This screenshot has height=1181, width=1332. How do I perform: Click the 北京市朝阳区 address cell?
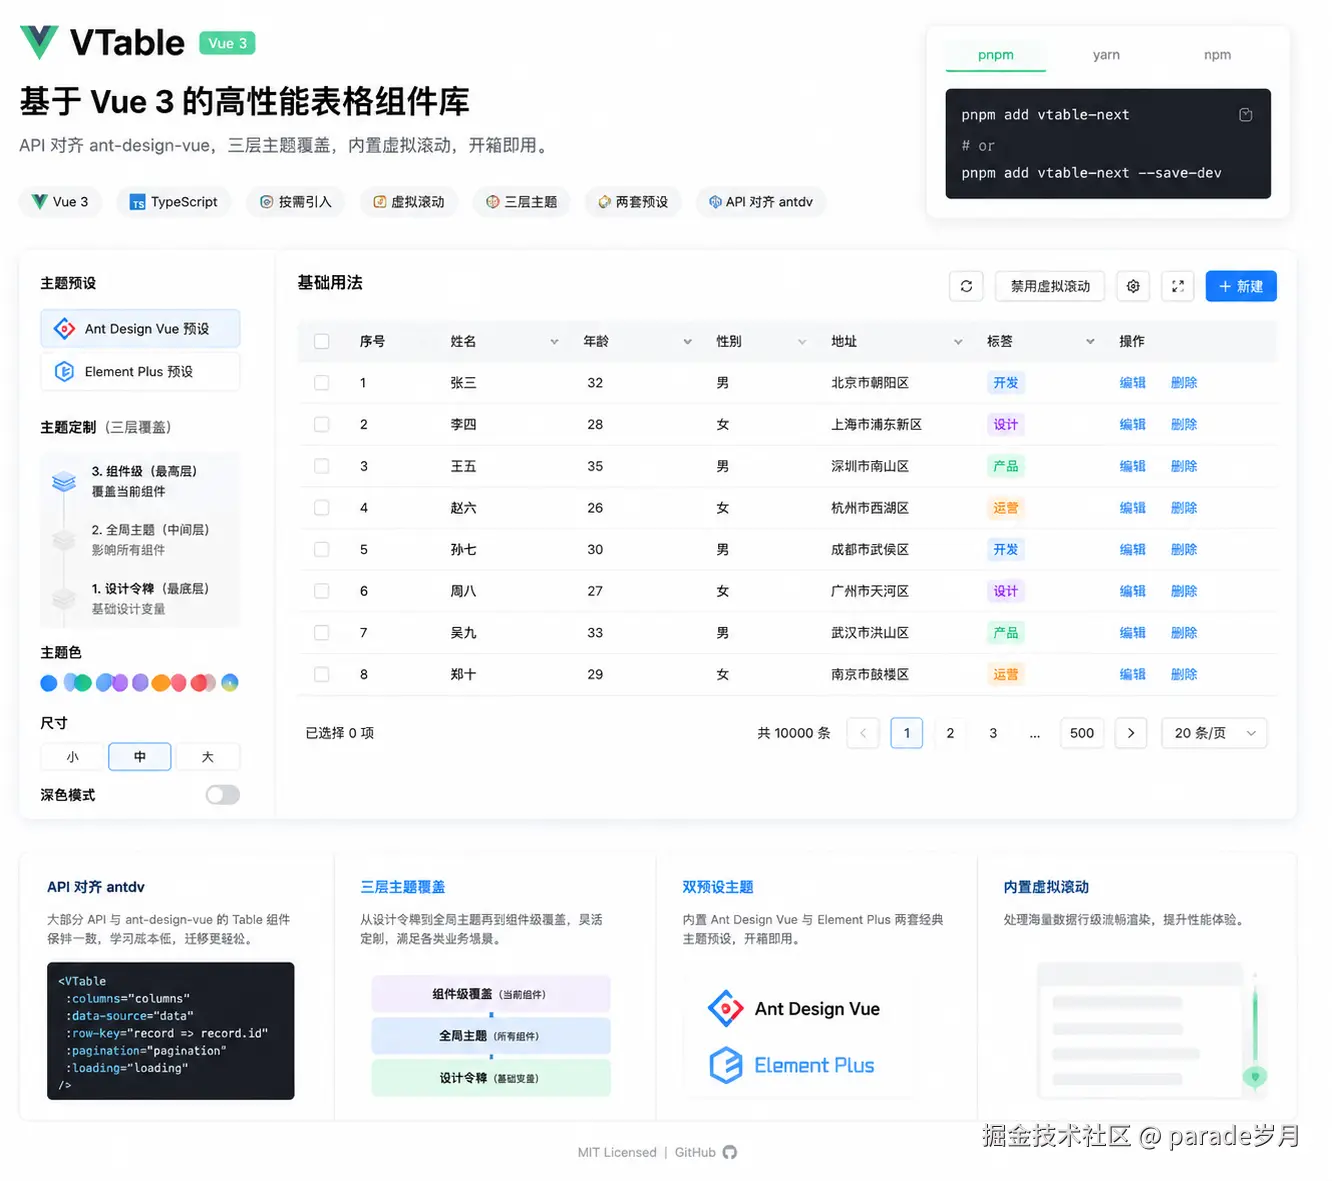870,383
